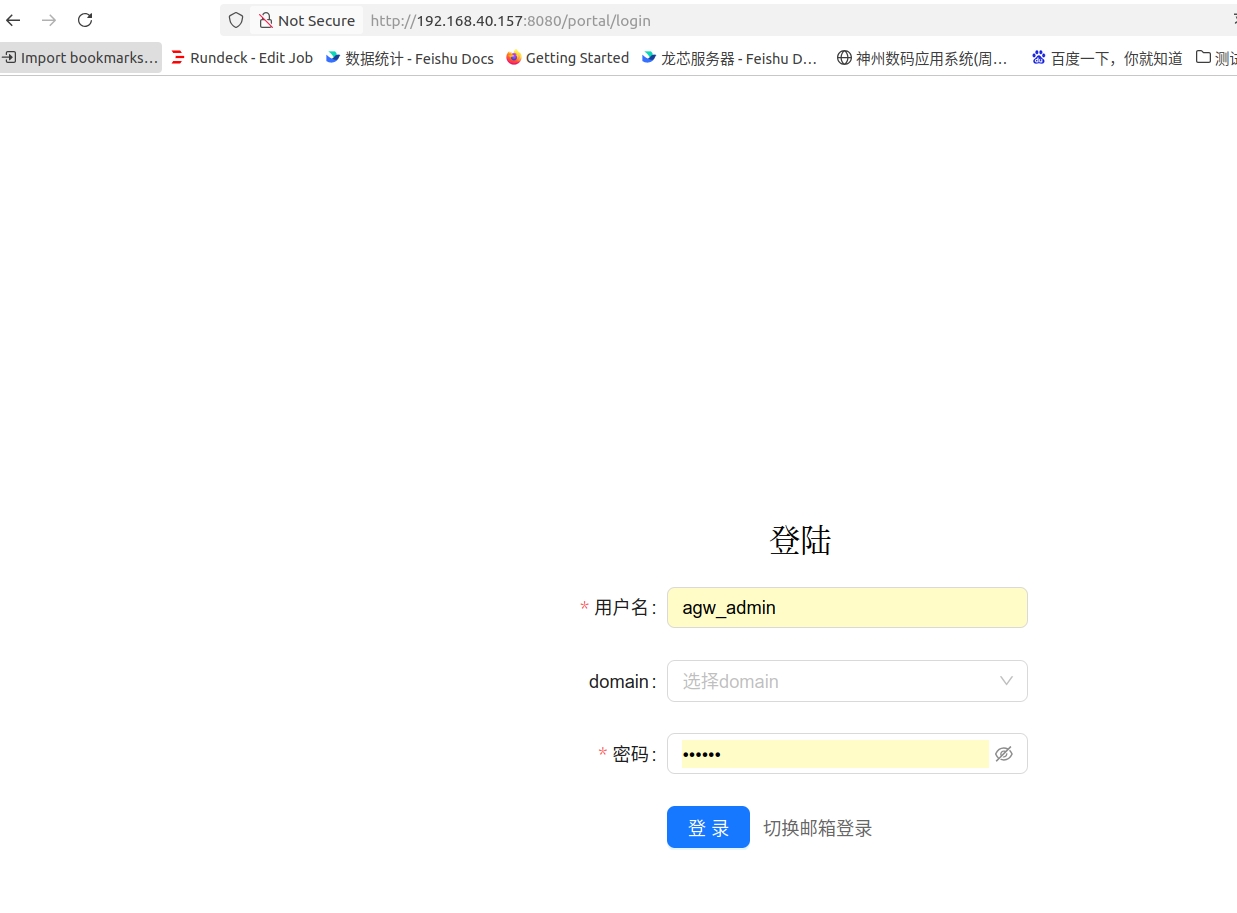Focus the 用户名 input field
Viewport: 1237px width, 913px height.
(x=846, y=608)
